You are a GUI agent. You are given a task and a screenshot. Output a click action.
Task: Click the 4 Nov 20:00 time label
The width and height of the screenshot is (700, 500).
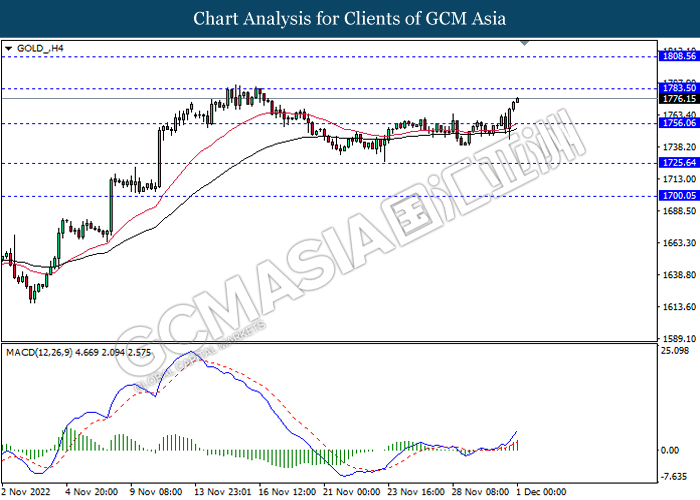point(92,492)
